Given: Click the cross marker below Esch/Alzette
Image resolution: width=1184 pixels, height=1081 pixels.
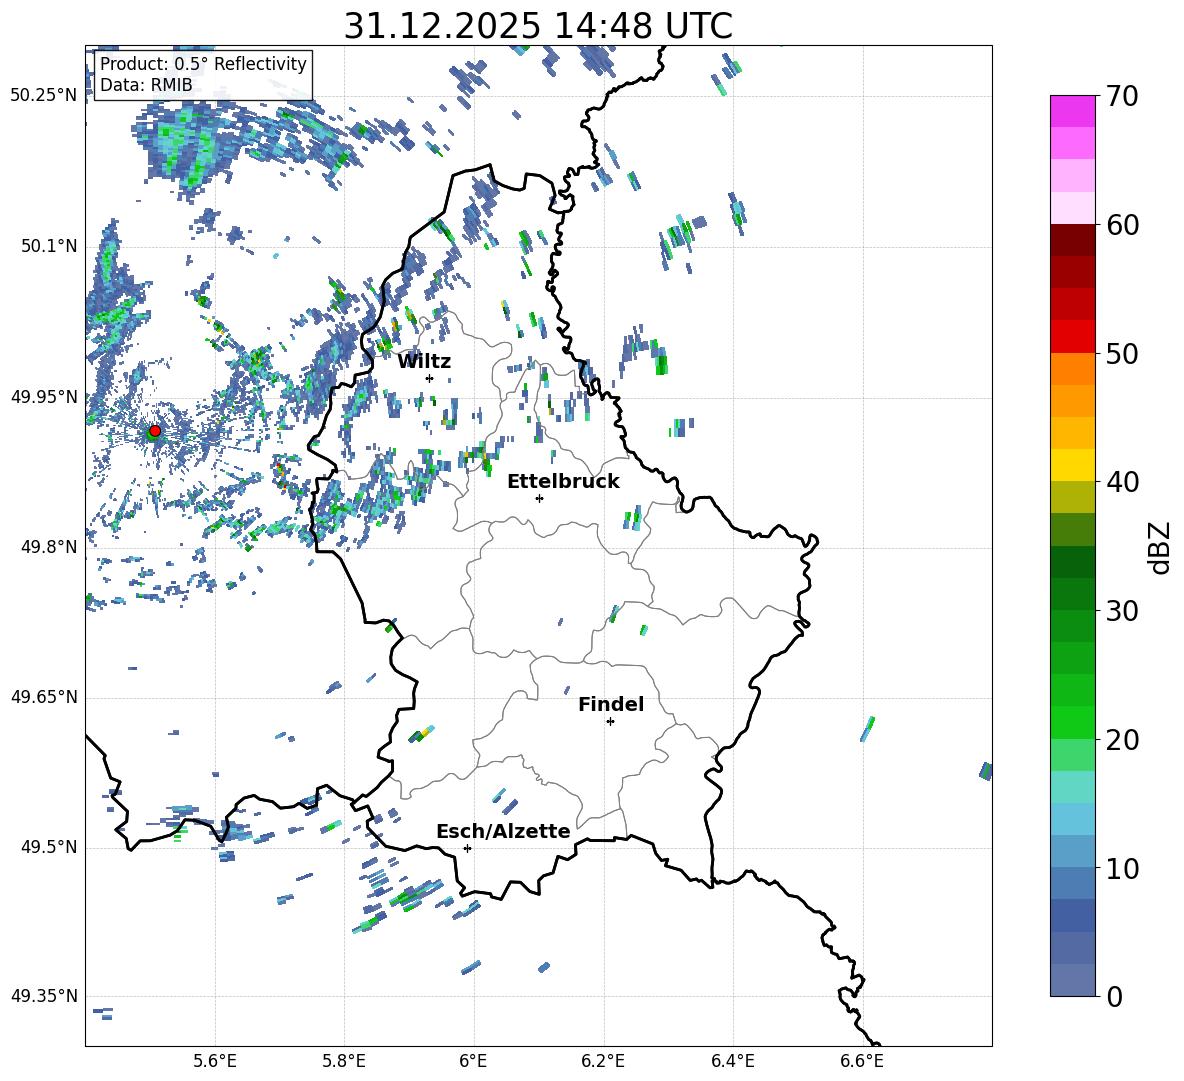Looking at the screenshot, I should tap(467, 848).
